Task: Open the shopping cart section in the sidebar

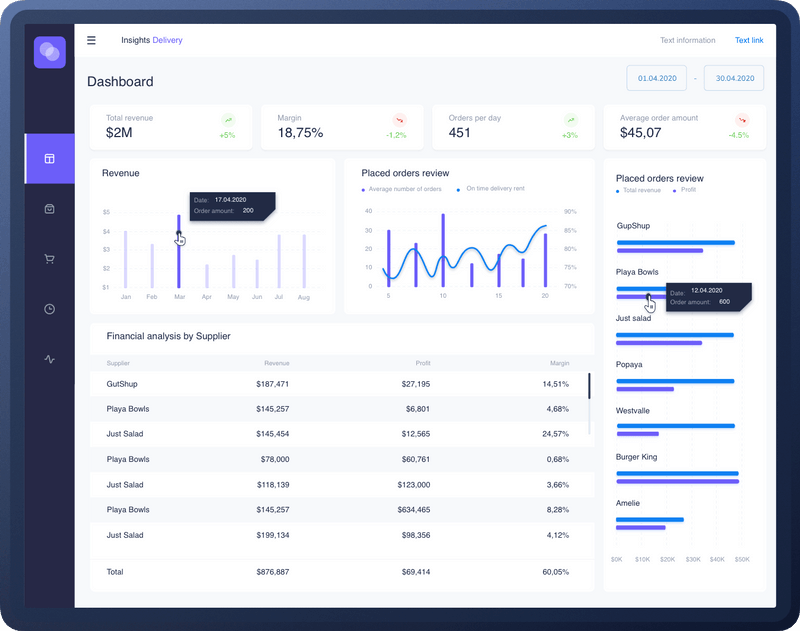Action: 48,259
